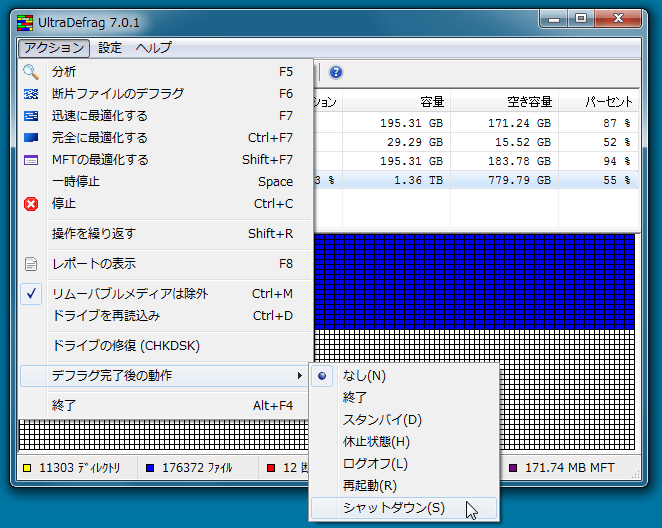Choose 迅速に最適化する menu entry

click(166, 116)
